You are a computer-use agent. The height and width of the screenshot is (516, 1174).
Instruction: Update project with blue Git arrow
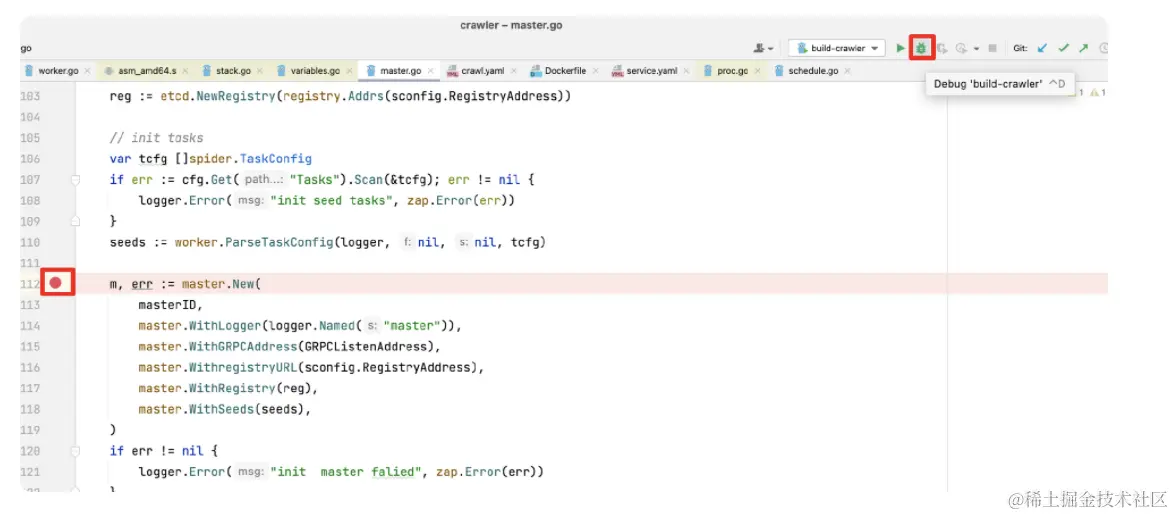(x=1042, y=48)
